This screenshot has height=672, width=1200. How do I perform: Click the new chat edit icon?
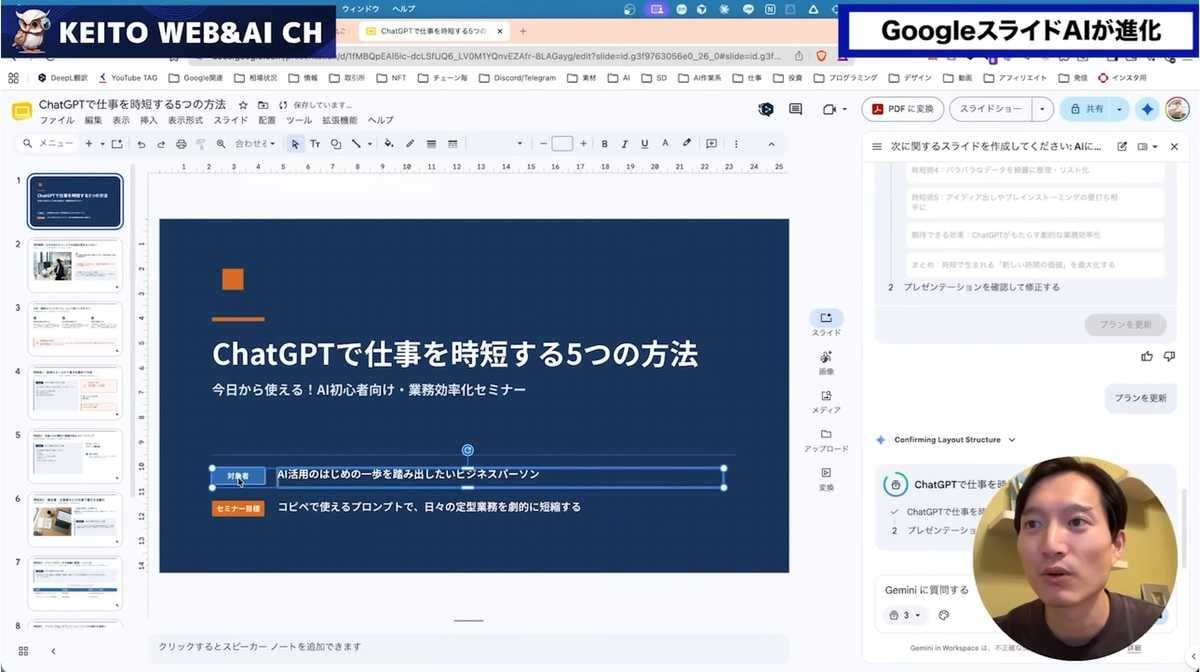tap(1122, 146)
